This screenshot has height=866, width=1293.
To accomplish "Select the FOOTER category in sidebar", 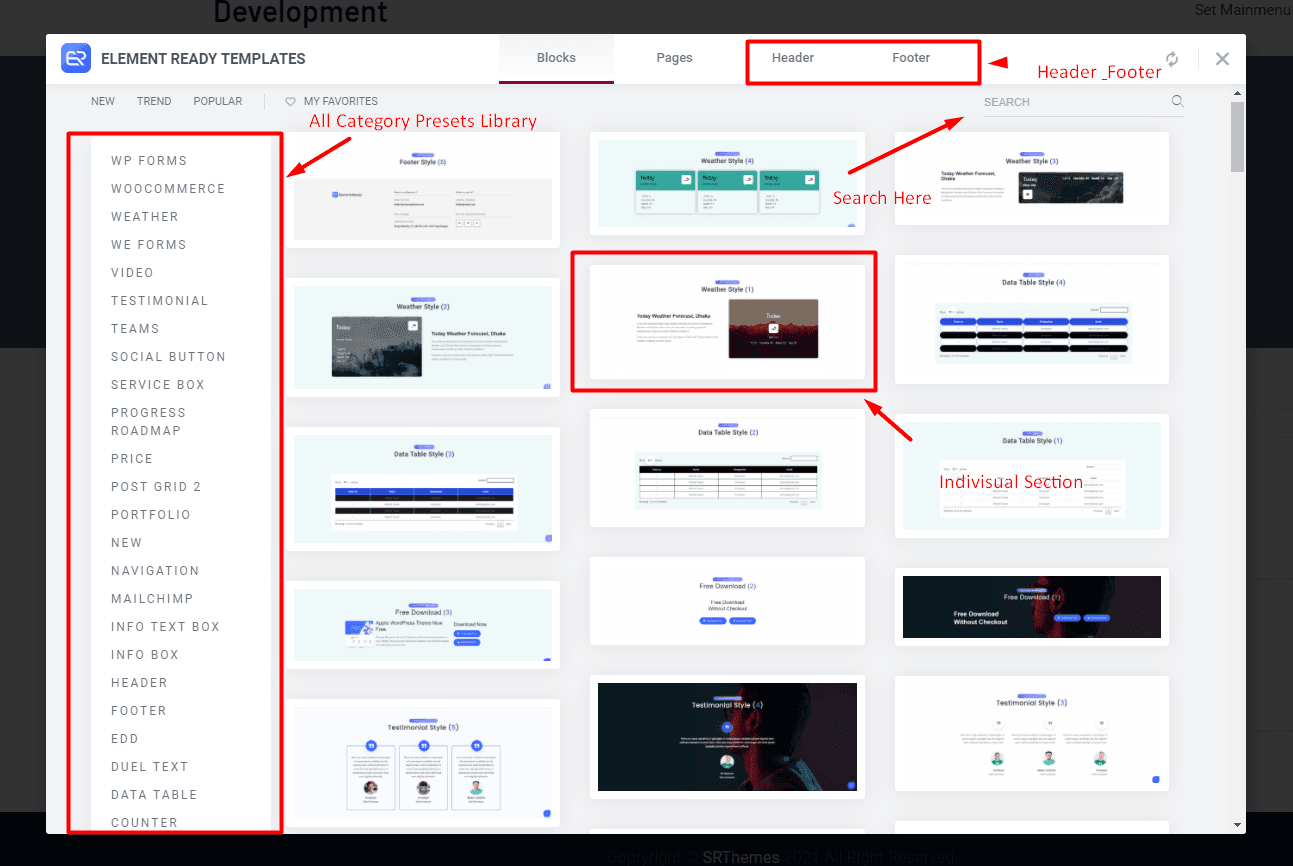I will tap(138, 710).
